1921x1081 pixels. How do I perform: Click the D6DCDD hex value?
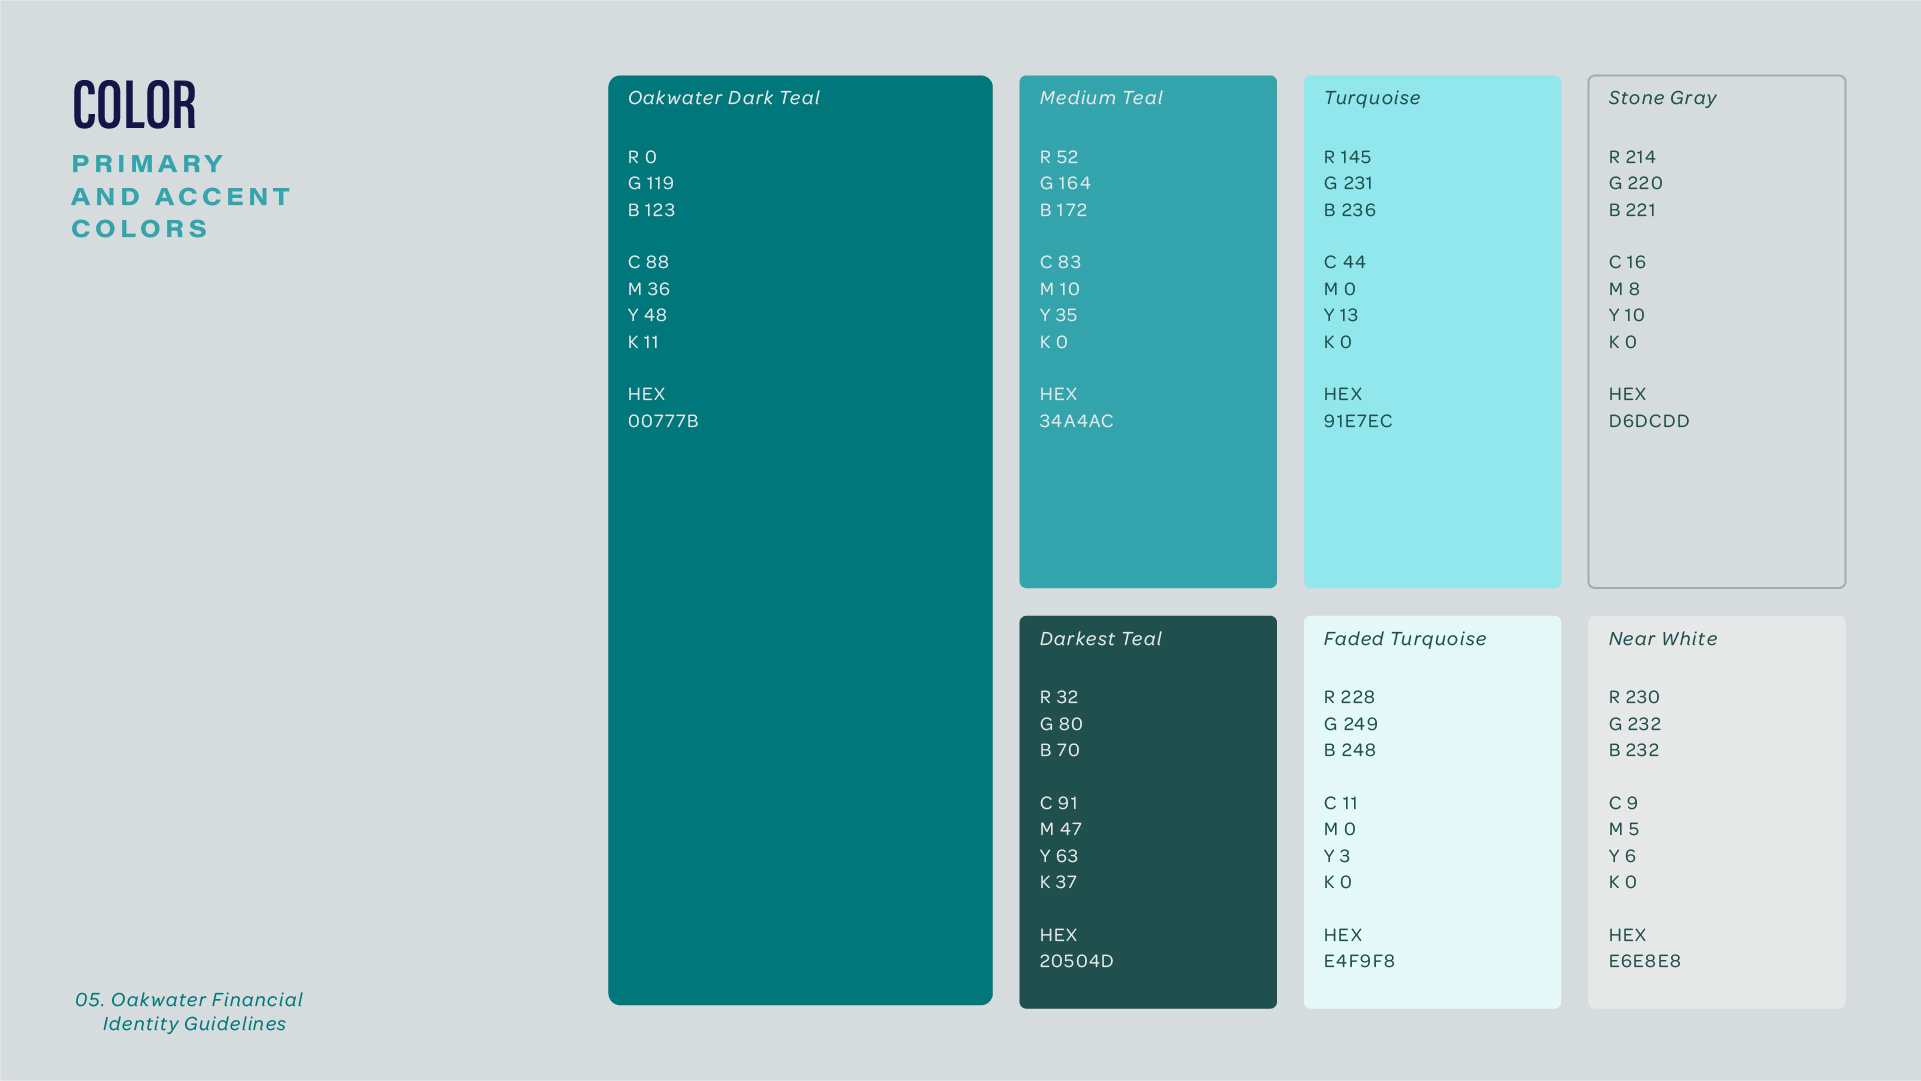pyautogui.click(x=1648, y=421)
